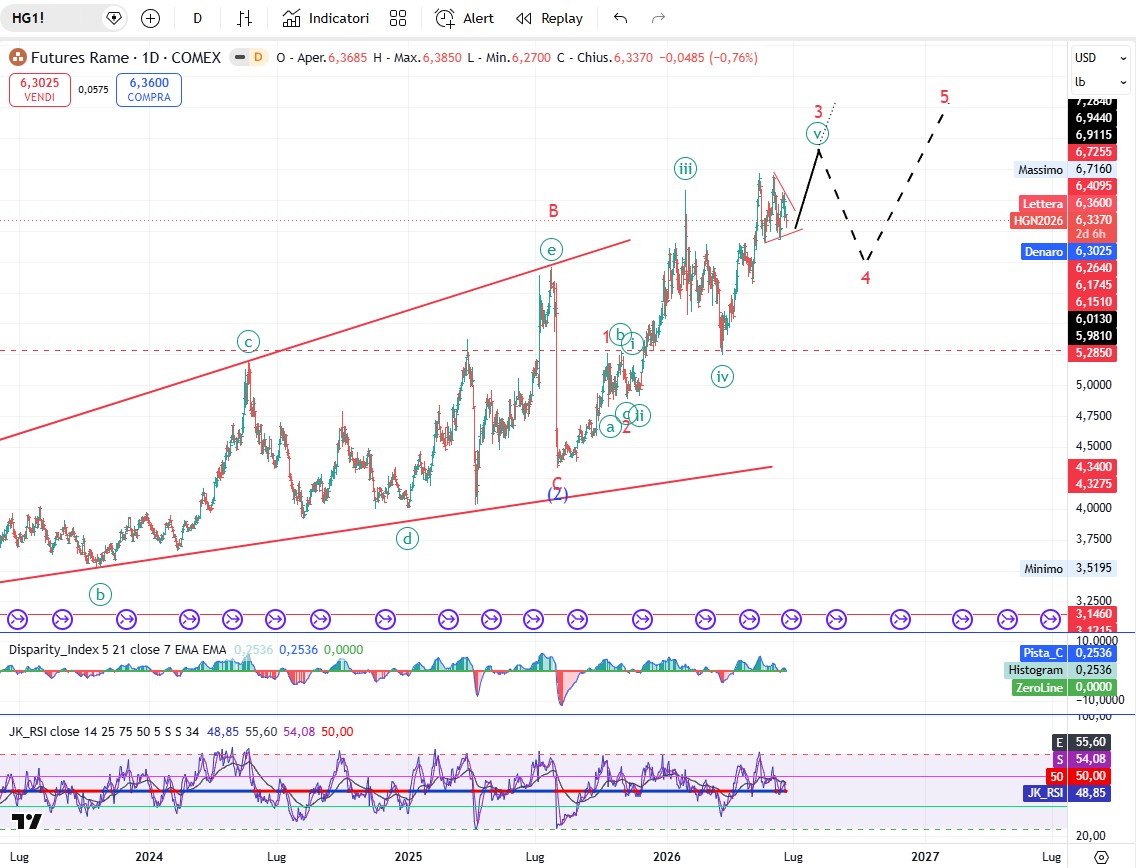Click the 6,7255 red price tag
Viewport: 1136px width, 868px height.
tap(1093, 151)
